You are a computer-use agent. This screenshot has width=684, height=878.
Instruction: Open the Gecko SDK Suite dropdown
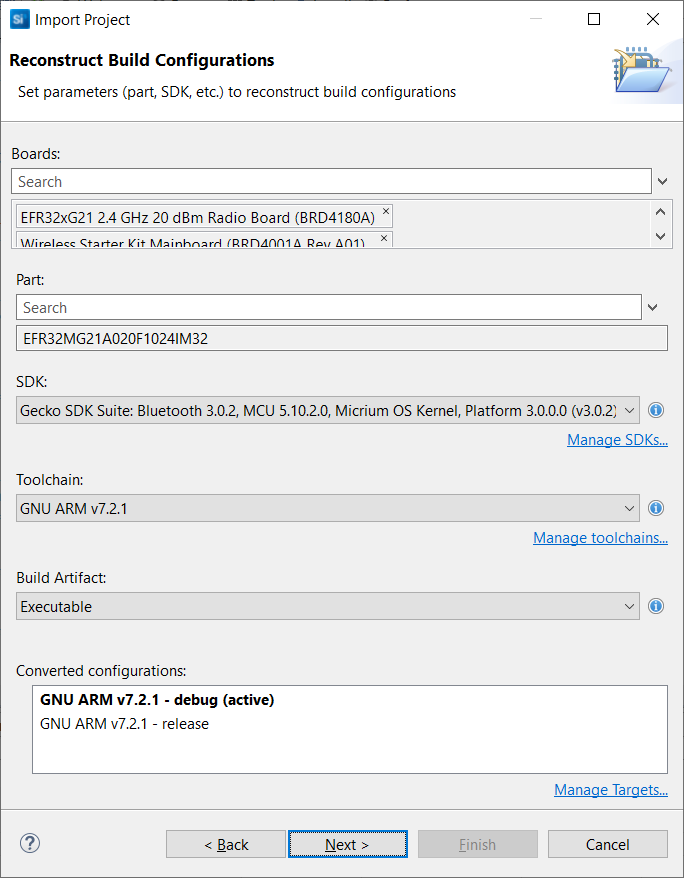[x=630, y=410]
